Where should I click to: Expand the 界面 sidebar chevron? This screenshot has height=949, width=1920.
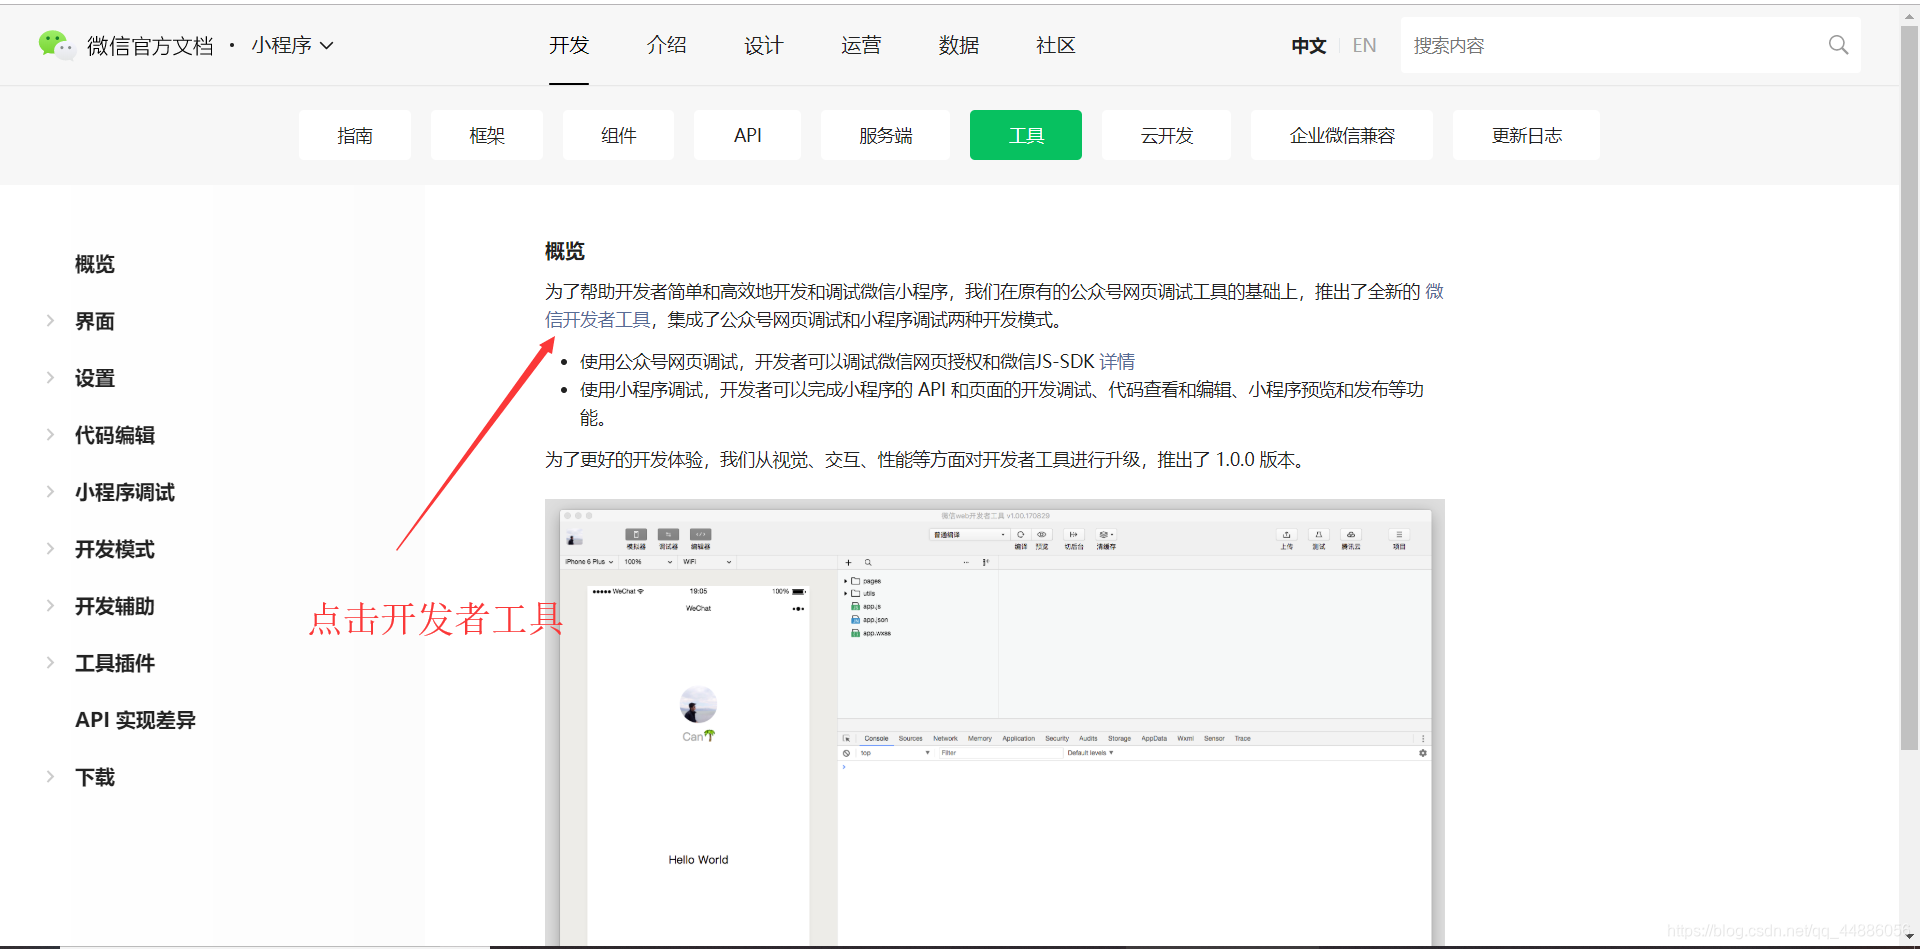50,320
